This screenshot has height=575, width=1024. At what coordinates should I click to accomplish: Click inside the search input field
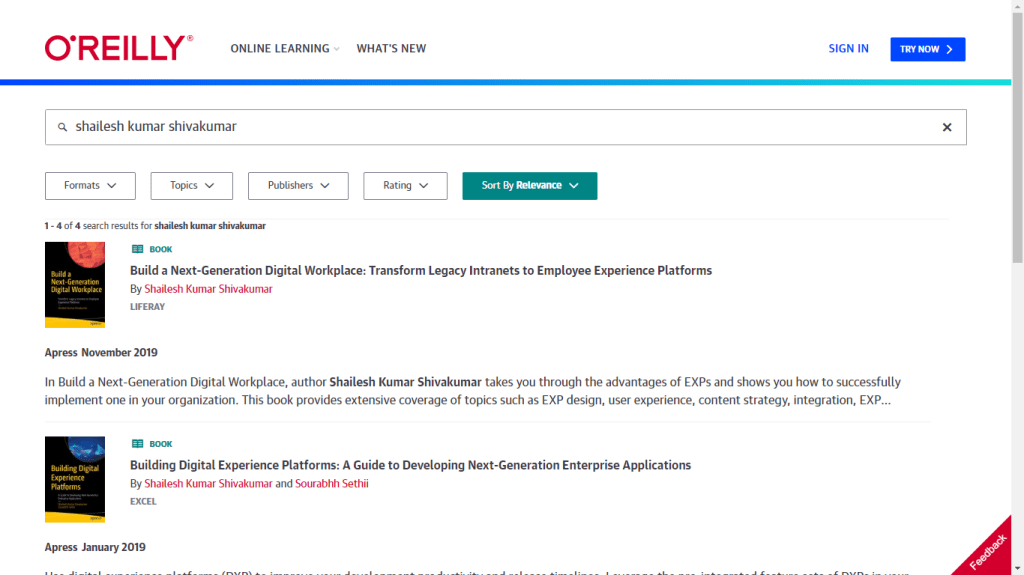(500, 127)
